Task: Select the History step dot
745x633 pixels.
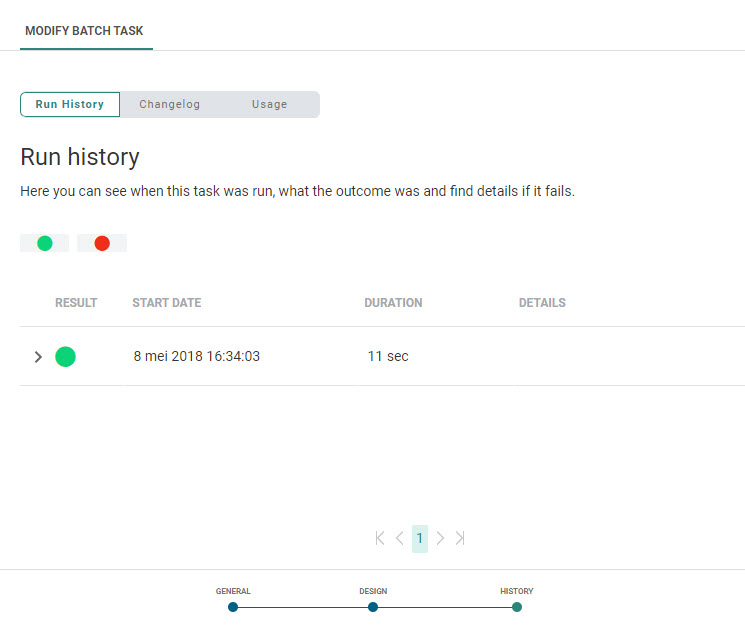Action: coord(517,606)
